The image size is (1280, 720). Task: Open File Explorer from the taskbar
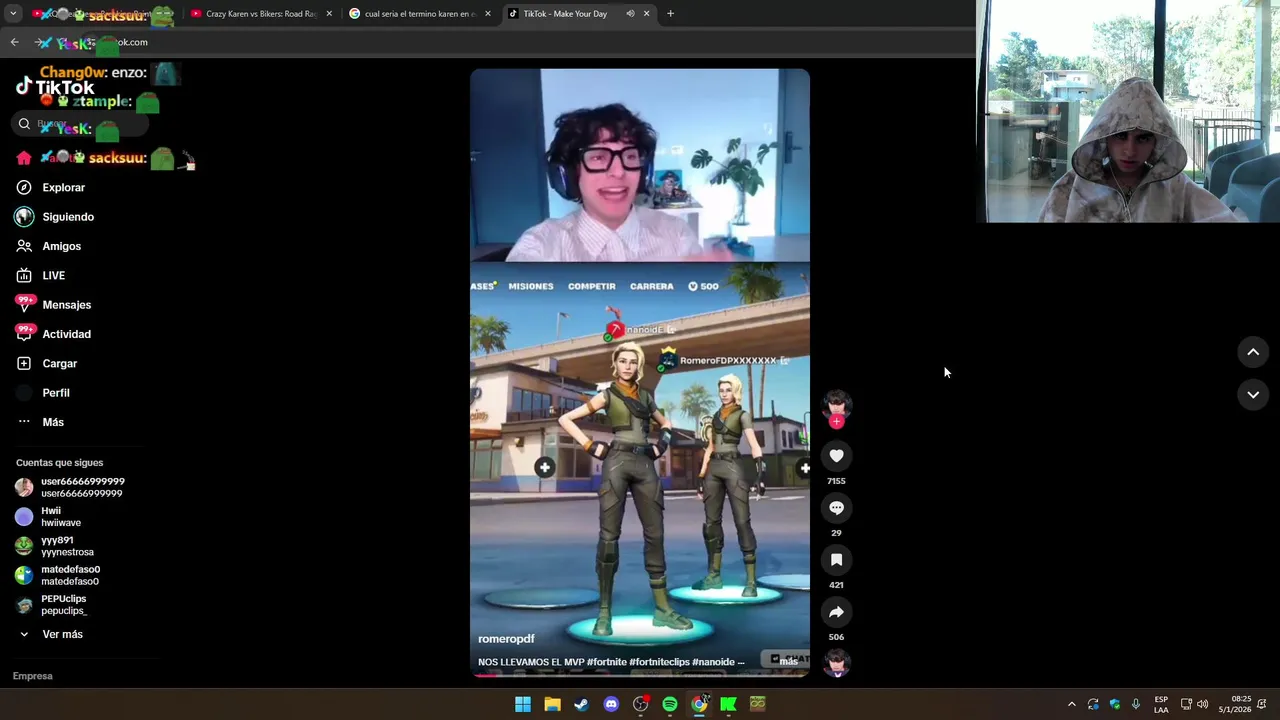point(552,704)
